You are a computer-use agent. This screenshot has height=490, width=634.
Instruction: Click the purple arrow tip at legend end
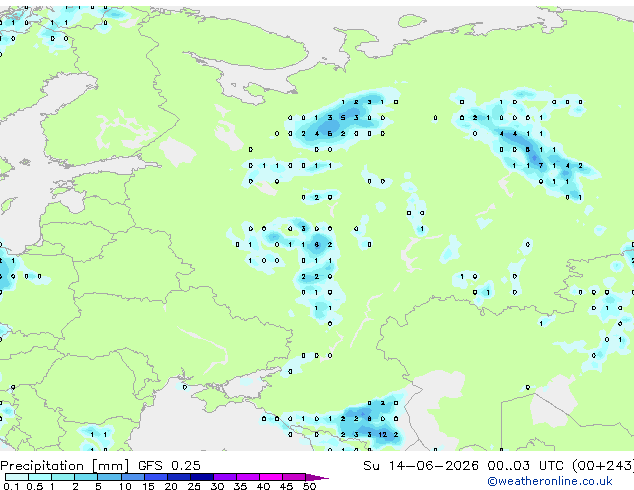318,477
